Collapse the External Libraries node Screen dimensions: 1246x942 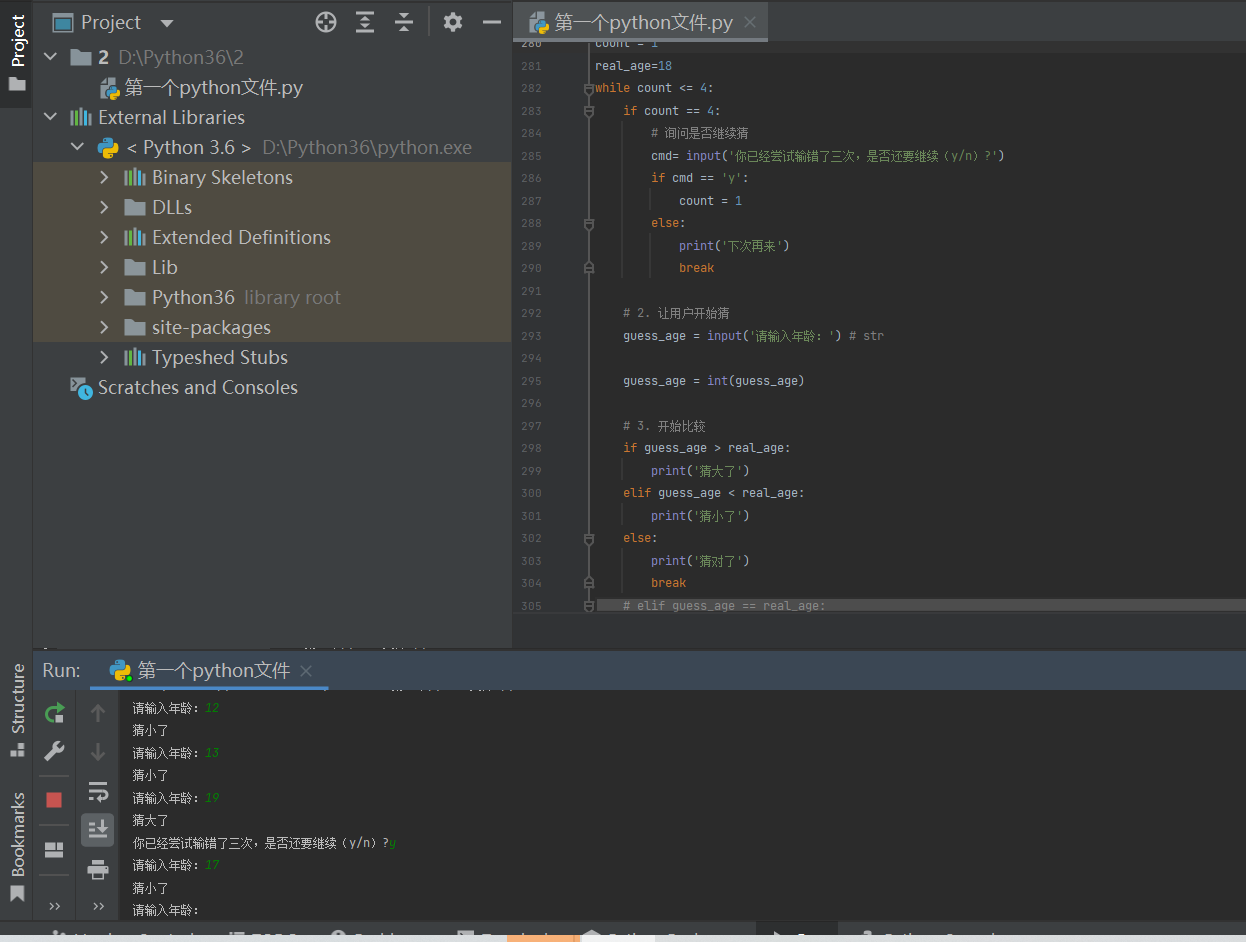(50, 117)
